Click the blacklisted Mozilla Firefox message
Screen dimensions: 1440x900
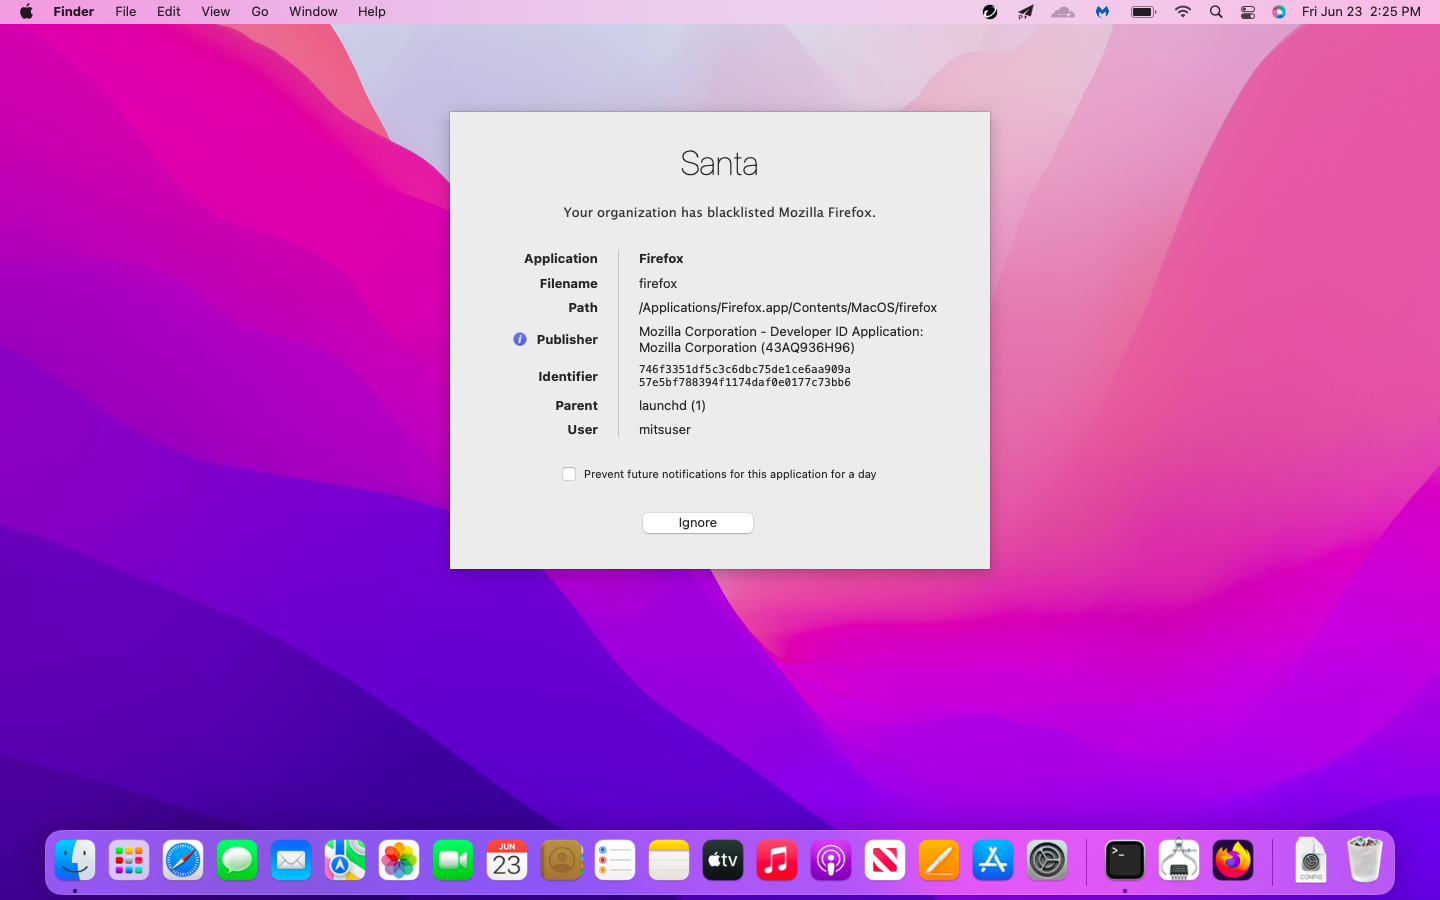pos(719,213)
